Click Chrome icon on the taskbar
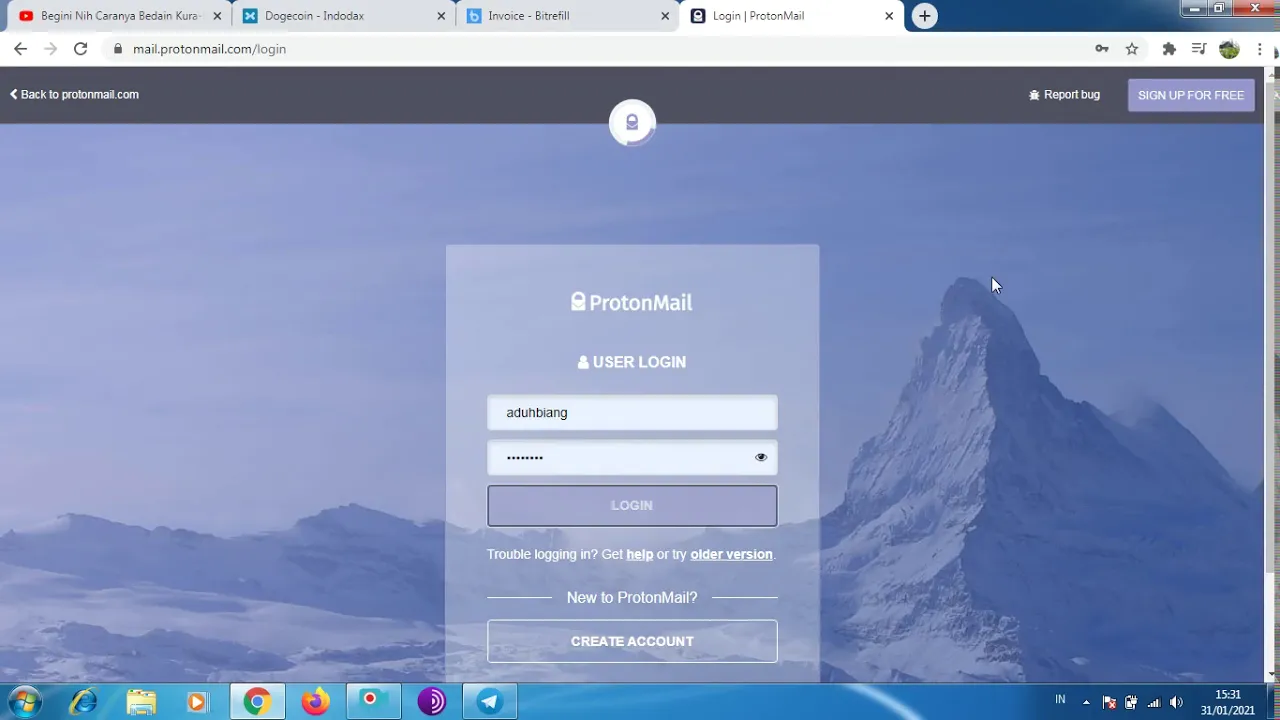This screenshot has width=1280, height=720. (257, 702)
